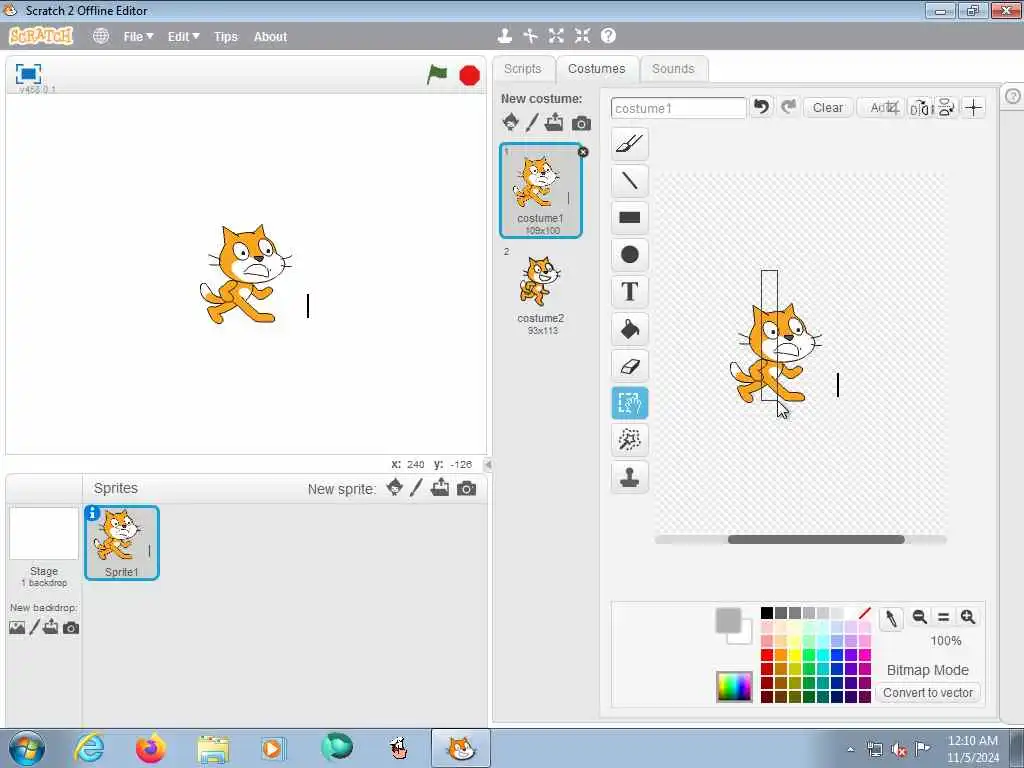This screenshot has width=1024, height=768.
Task: Open the Edit menu
Action: tap(184, 37)
